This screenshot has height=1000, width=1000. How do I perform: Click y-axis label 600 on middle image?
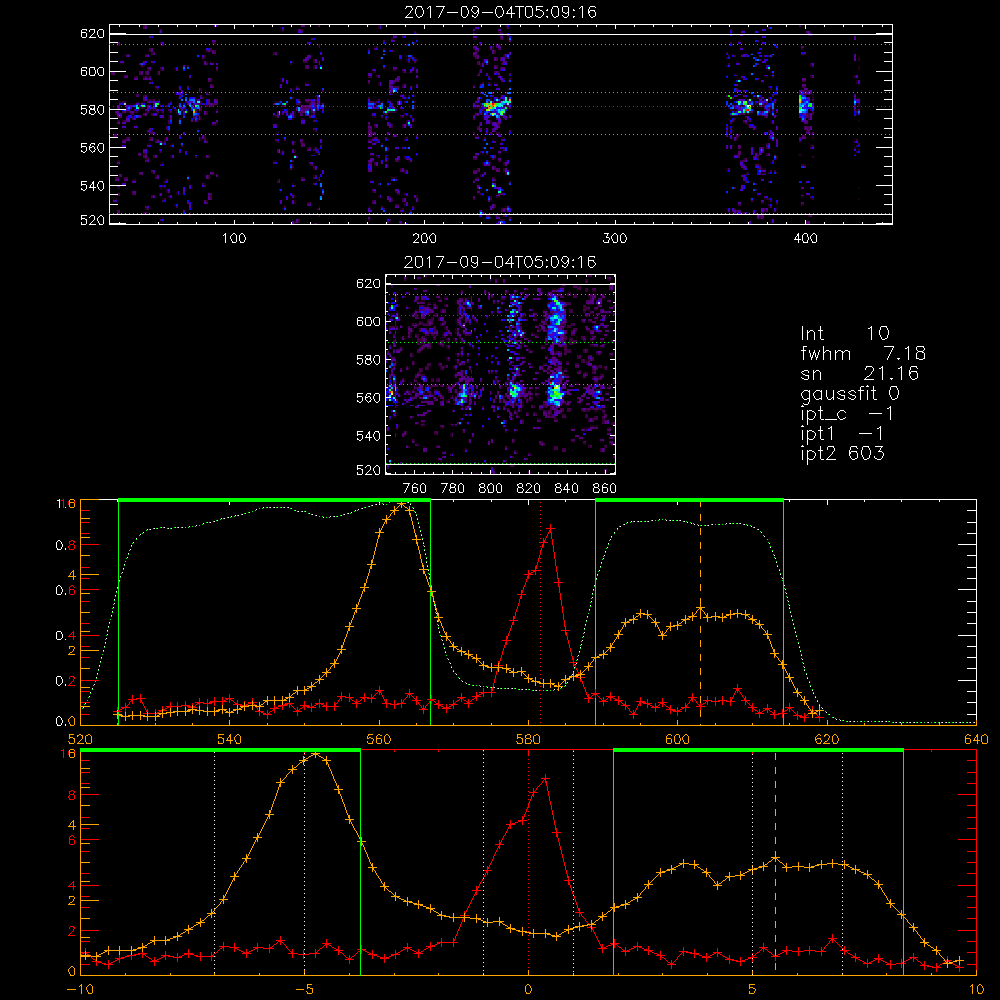coord(369,321)
